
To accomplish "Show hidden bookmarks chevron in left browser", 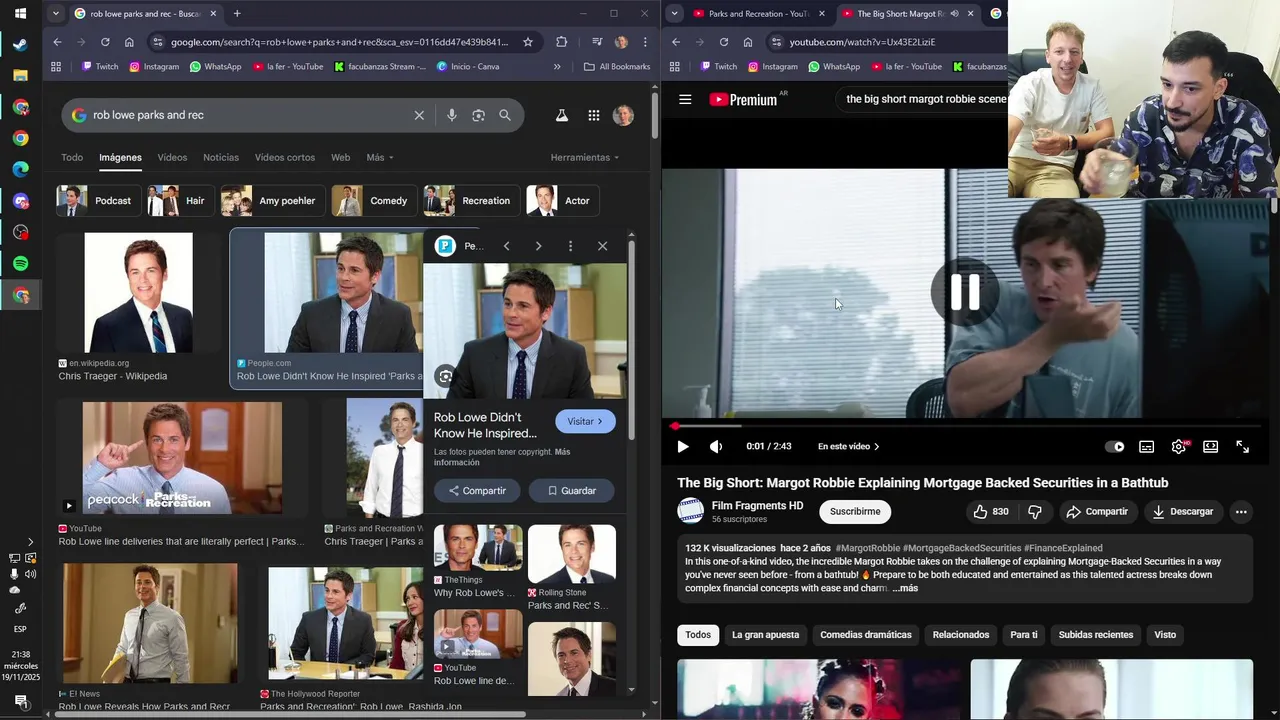I will click(557, 67).
